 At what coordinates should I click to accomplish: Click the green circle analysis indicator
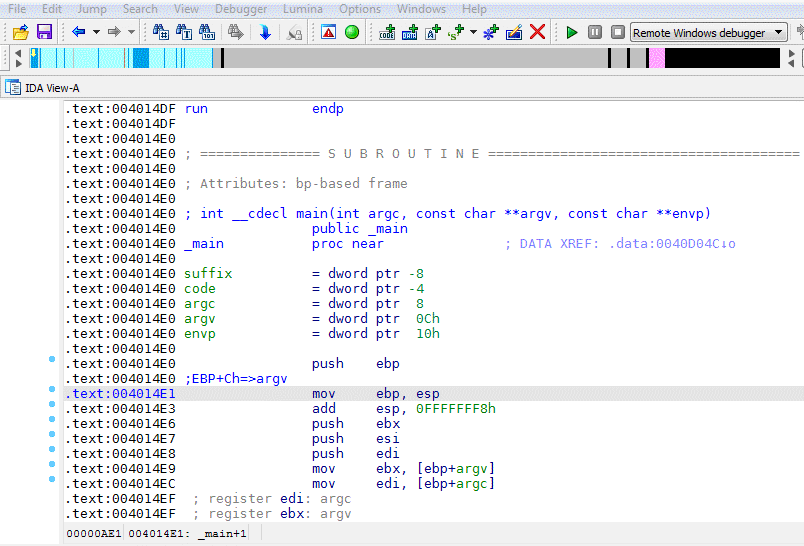(x=352, y=32)
